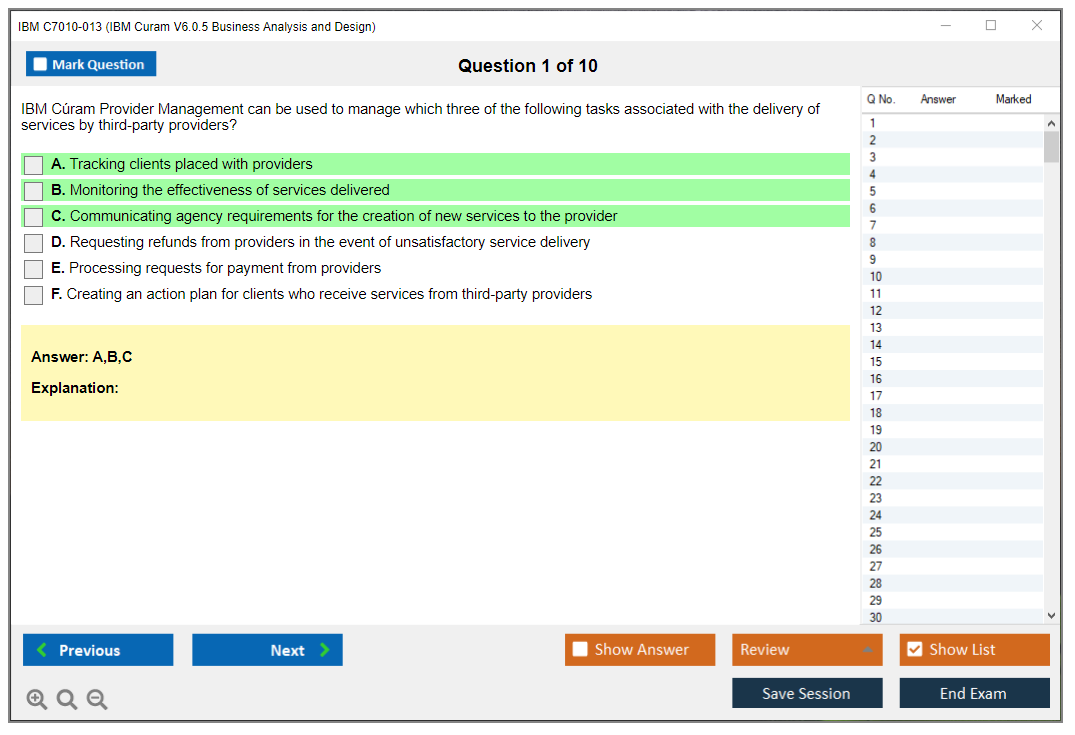Screen dimensions: 1075x735
Task: Check option F action plan checkbox
Action: (33, 295)
